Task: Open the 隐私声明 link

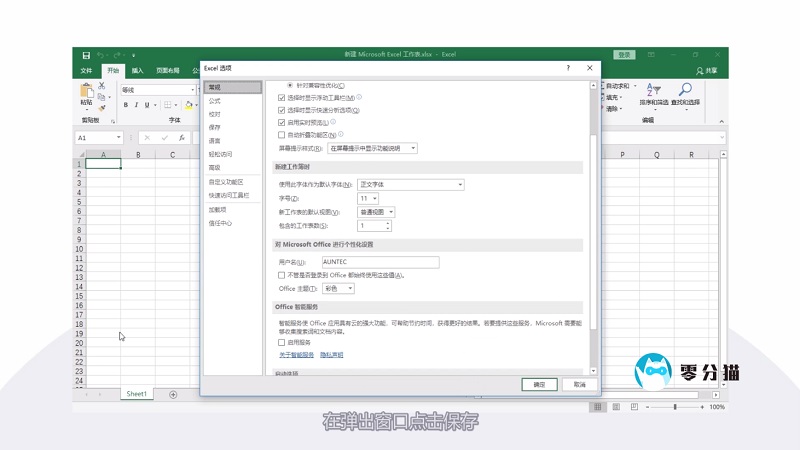Action: (332, 355)
